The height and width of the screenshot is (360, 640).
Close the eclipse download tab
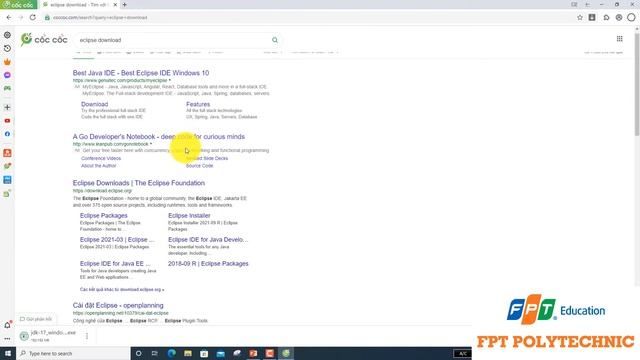point(115,4)
